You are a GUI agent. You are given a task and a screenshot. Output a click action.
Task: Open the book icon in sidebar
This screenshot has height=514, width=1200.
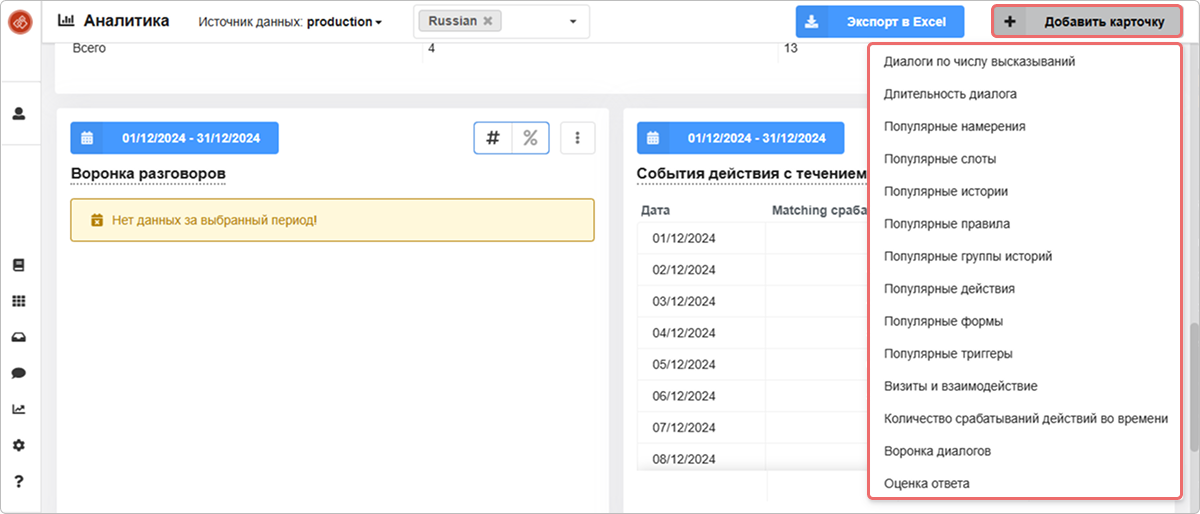(18, 265)
